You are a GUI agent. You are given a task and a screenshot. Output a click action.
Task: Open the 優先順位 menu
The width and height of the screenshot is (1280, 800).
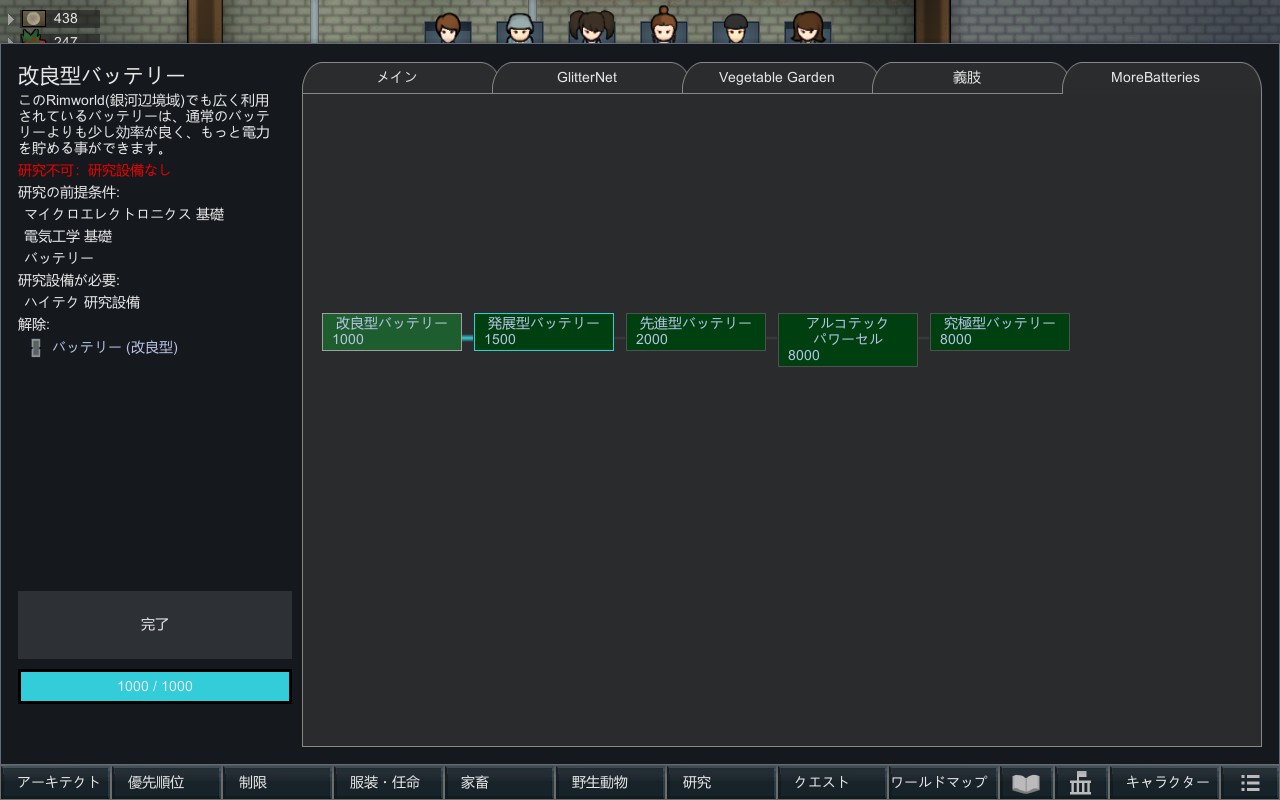[x=167, y=783]
